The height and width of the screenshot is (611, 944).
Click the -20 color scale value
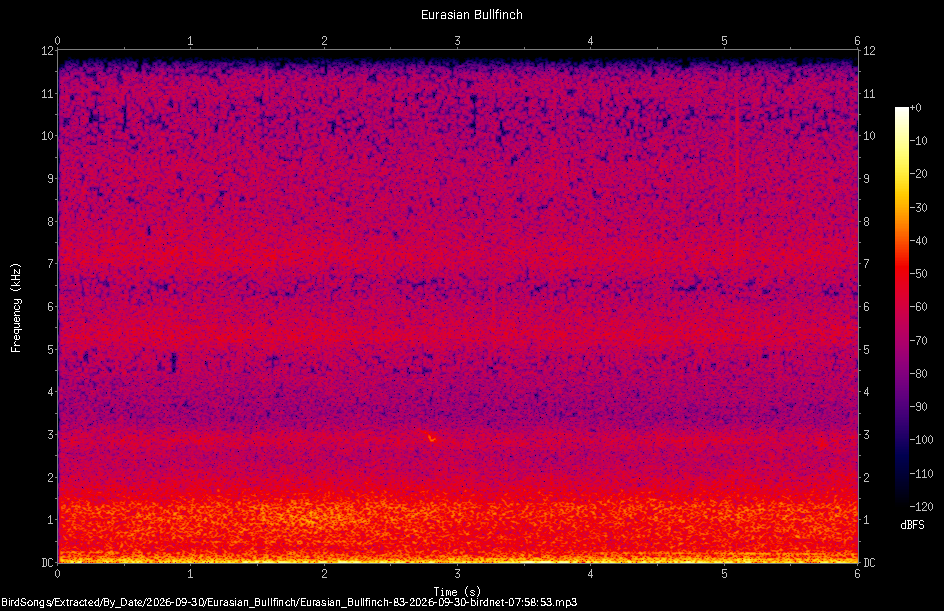[919, 174]
